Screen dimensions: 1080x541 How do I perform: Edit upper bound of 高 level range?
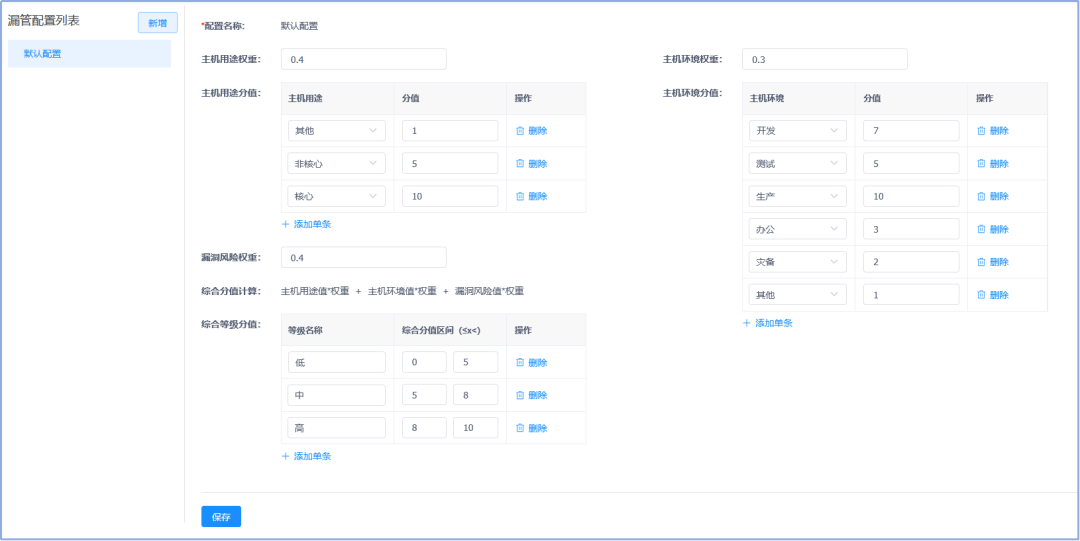pos(476,428)
